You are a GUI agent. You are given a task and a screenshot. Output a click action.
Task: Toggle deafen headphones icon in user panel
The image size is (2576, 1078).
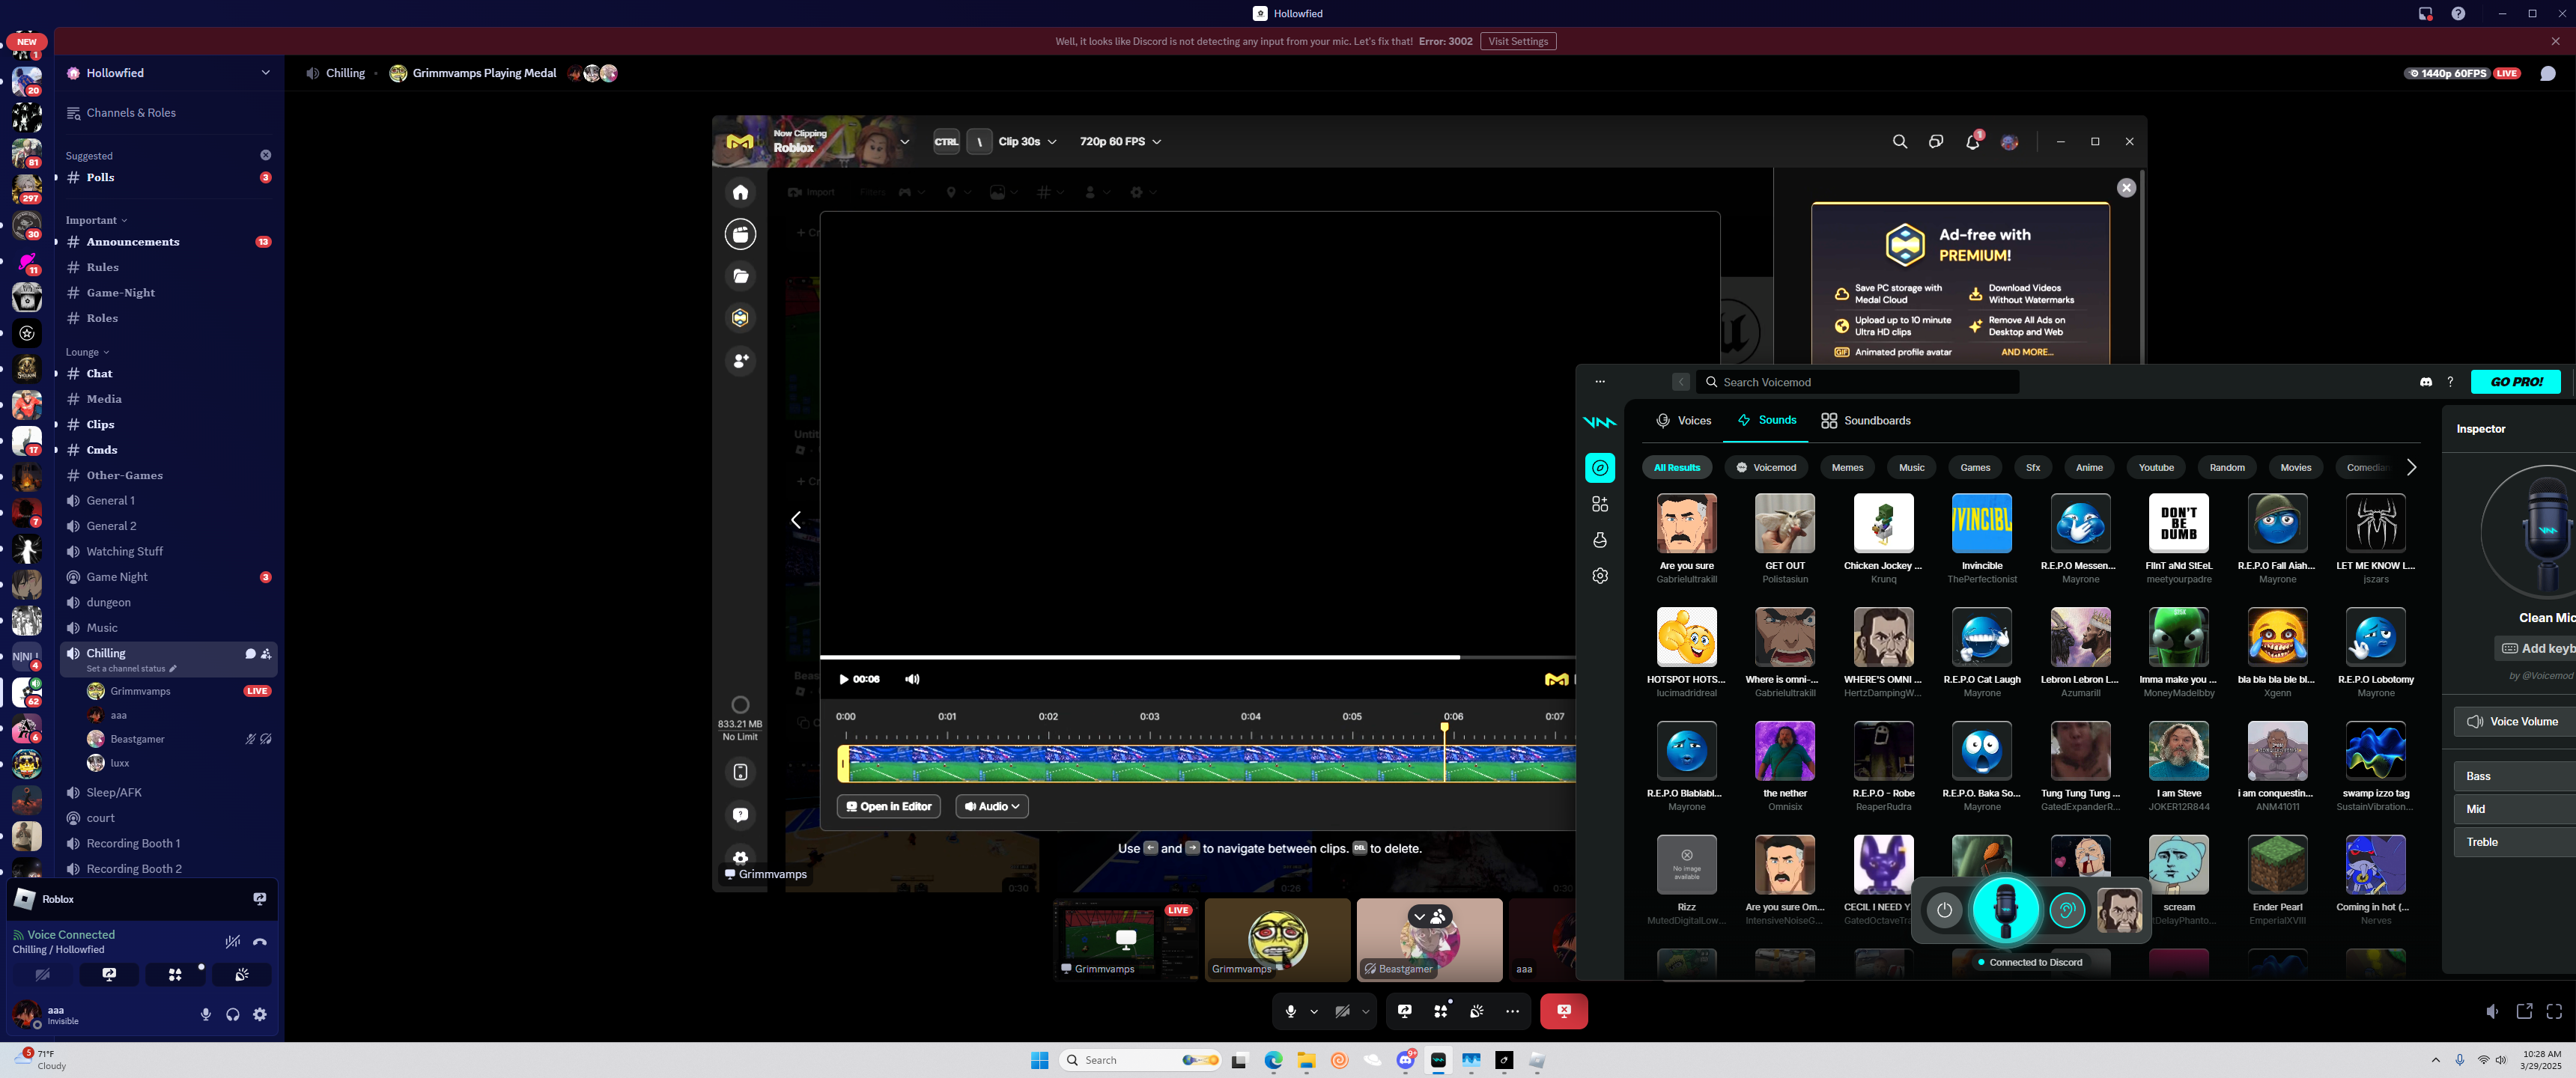(233, 1014)
